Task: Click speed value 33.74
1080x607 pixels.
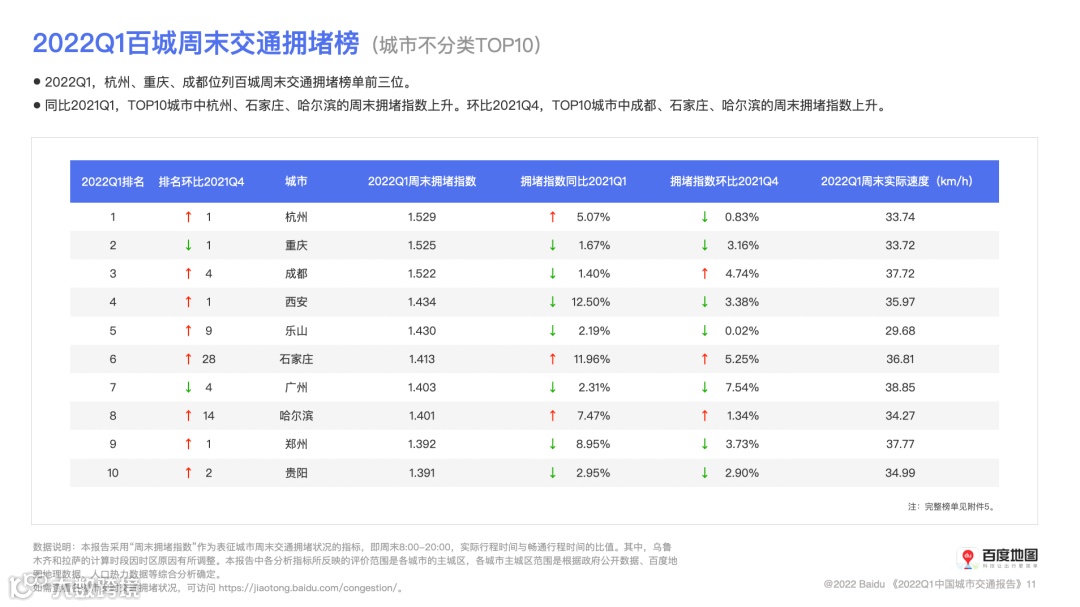Action: click(900, 217)
